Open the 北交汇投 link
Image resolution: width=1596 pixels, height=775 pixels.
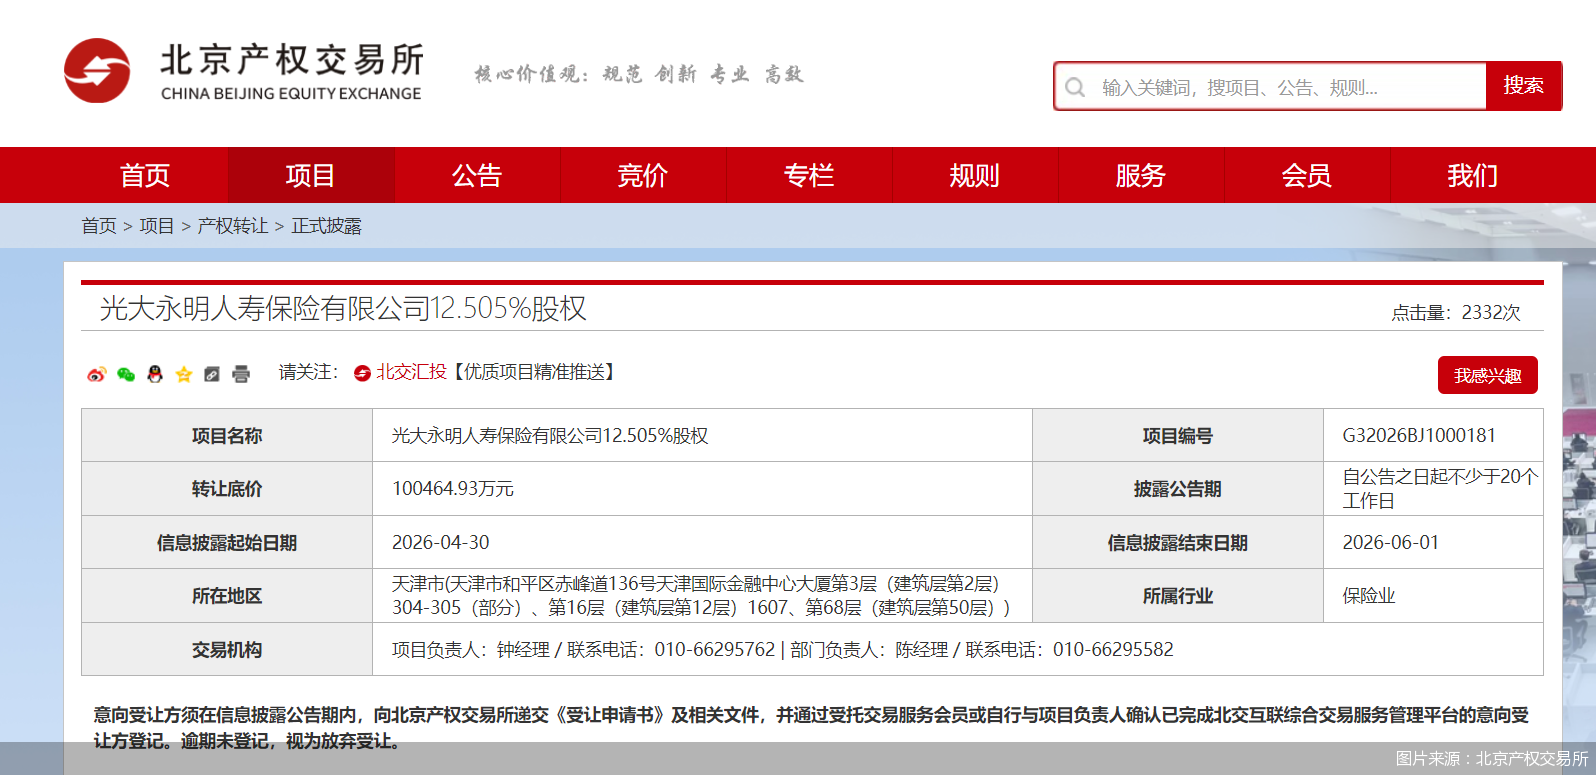411,372
